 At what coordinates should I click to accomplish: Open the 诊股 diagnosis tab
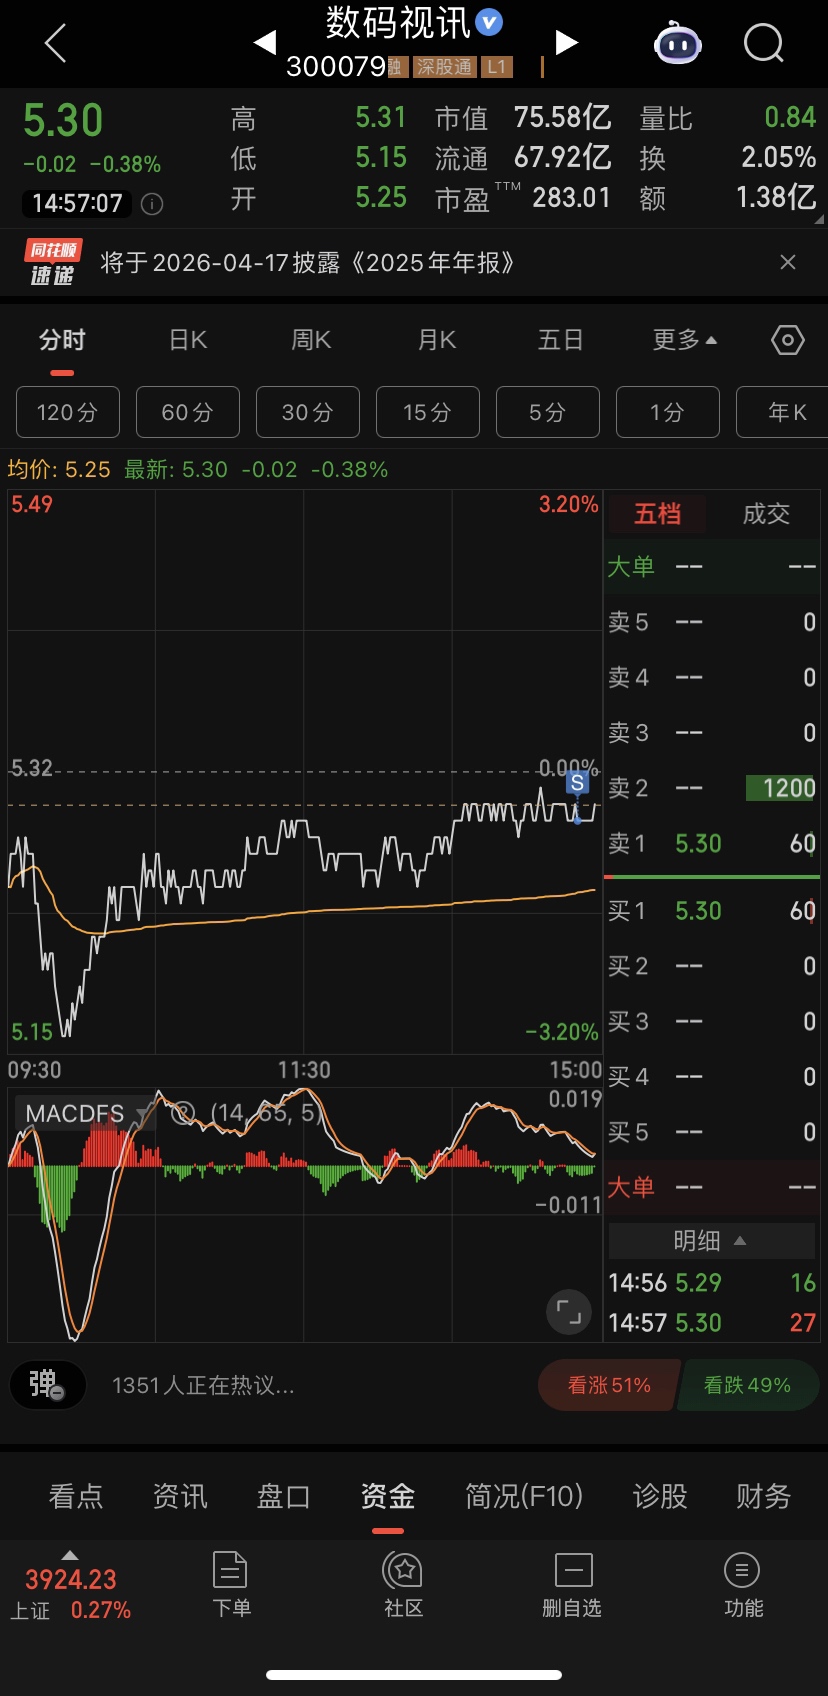pyautogui.click(x=660, y=1496)
